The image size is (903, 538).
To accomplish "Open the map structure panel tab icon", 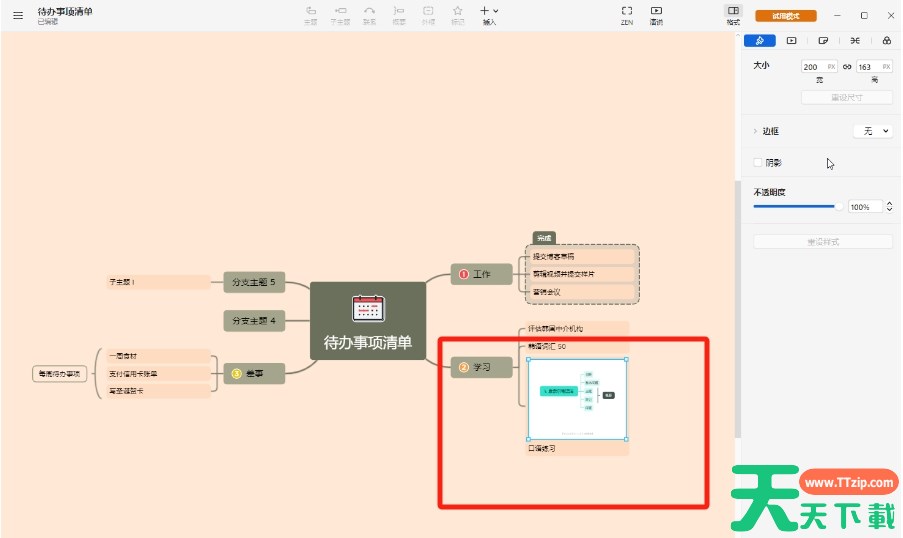I will pos(854,41).
